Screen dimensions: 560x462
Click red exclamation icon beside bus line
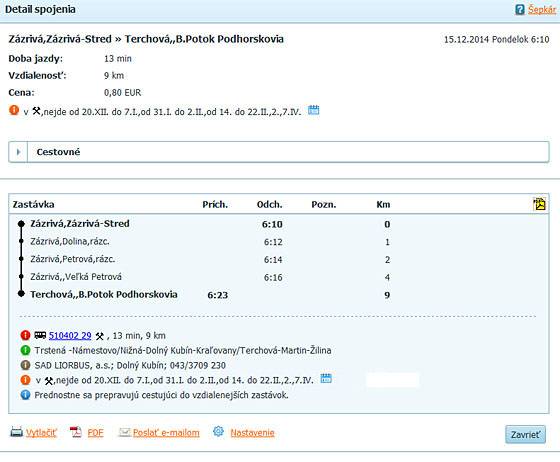pyautogui.click(x=25, y=335)
